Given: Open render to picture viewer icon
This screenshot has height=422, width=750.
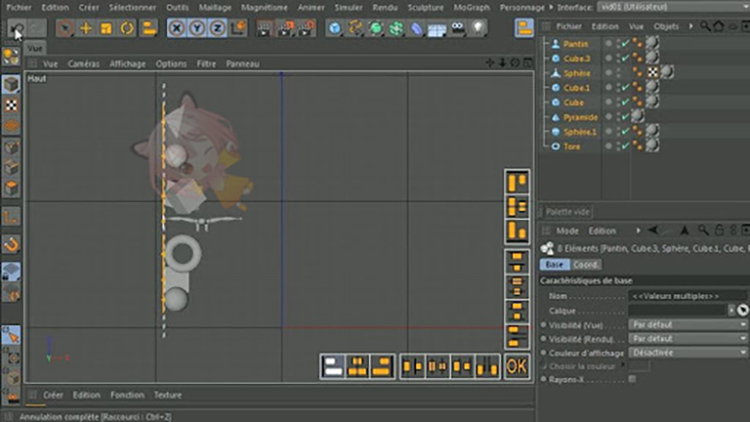Looking at the screenshot, I should 285,28.
